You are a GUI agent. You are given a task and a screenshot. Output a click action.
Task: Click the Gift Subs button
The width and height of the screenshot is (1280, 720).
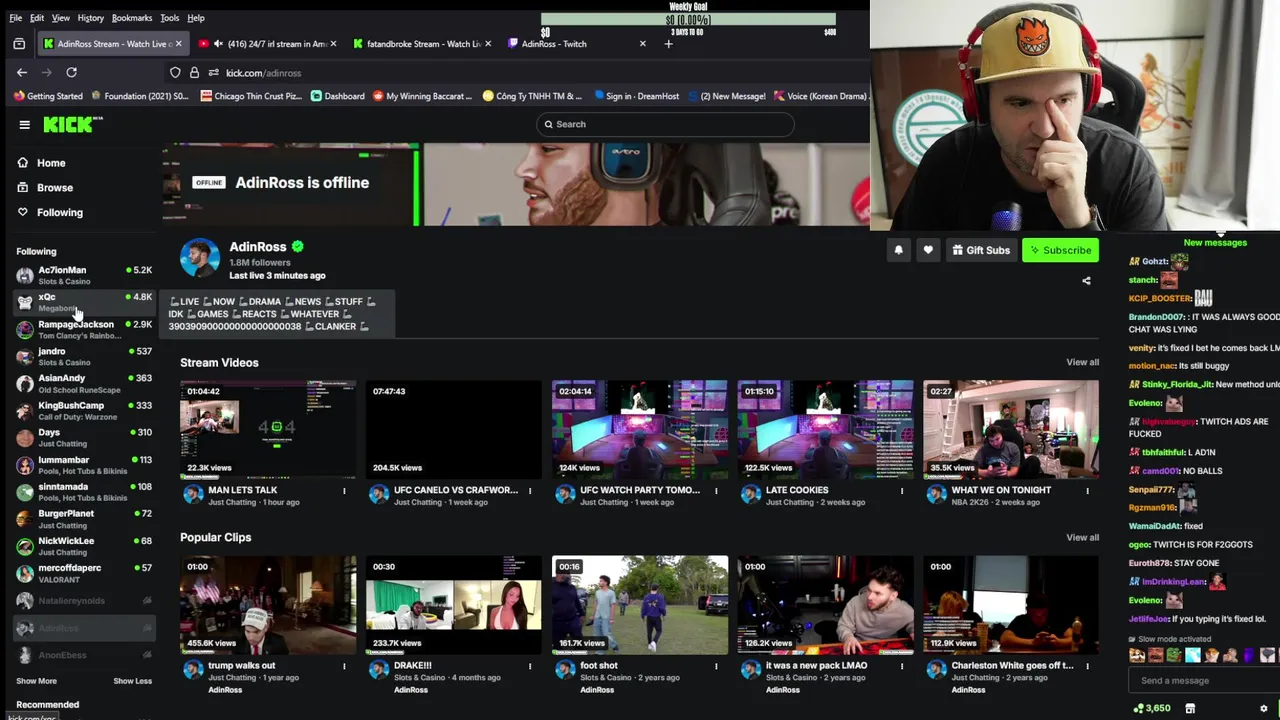981,250
